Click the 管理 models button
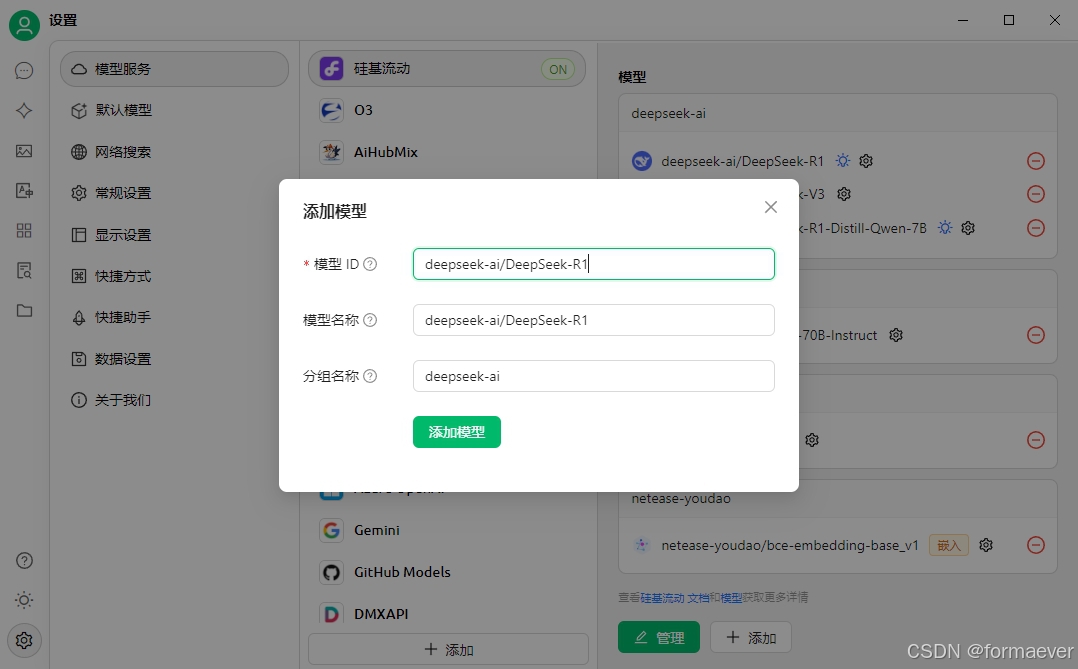The height and width of the screenshot is (669, 1078). pos(659,637)
